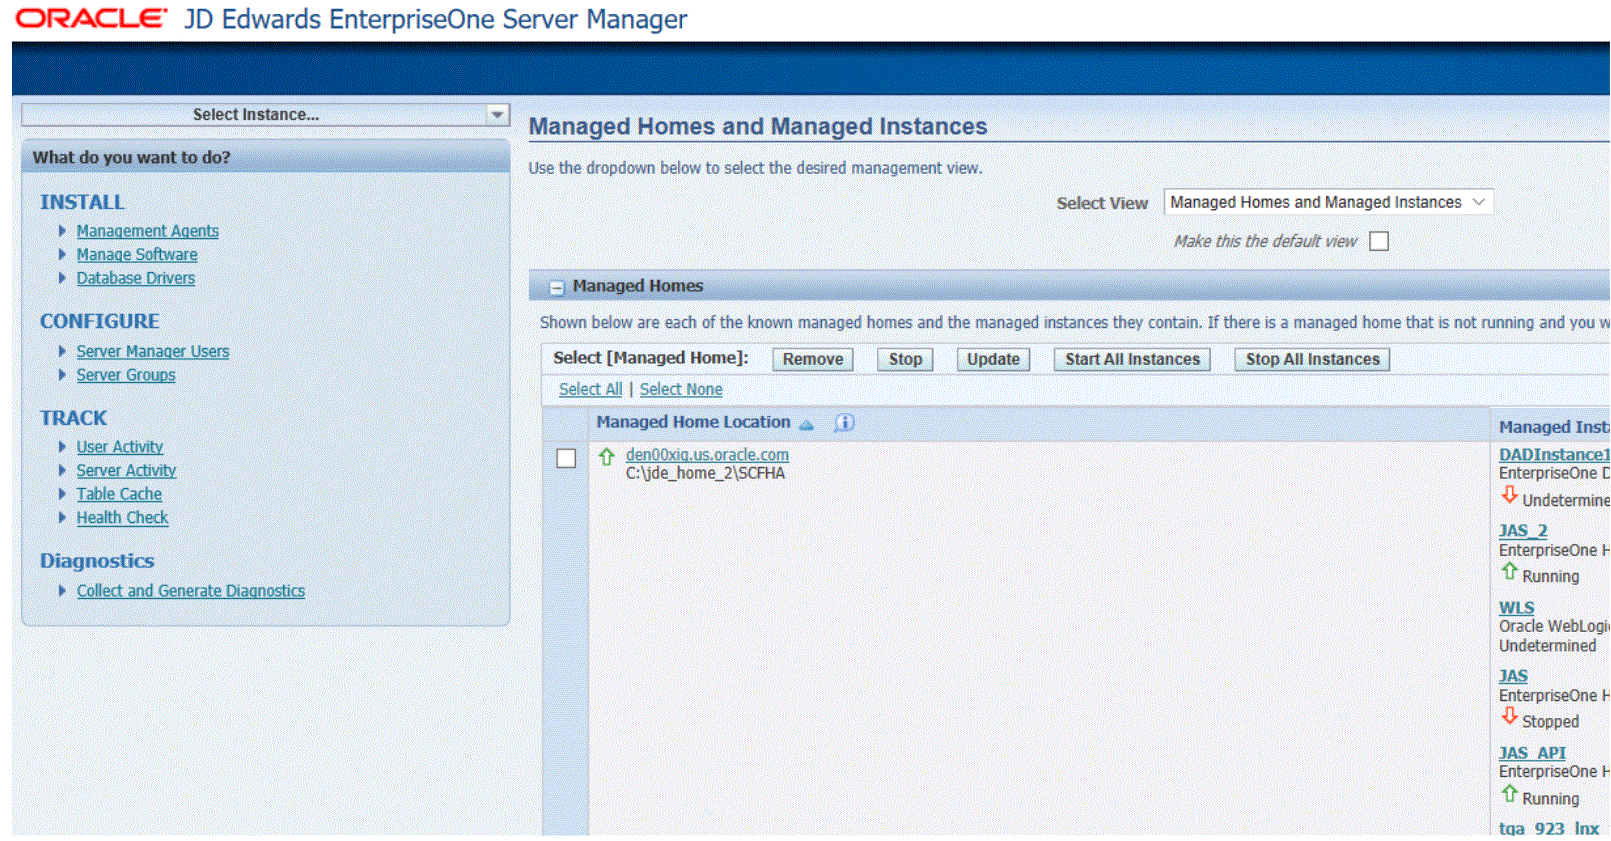Collapse the Managed Homes section
1611x841 pixels.
tap(557, 287)
